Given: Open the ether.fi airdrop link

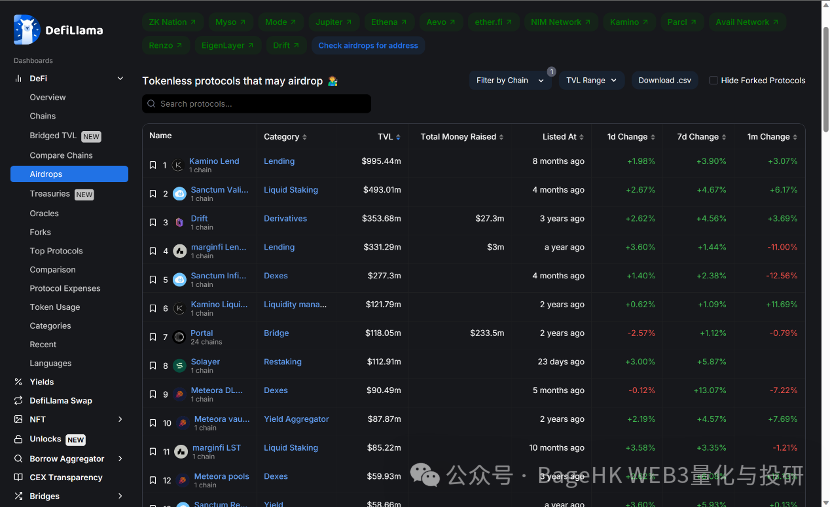Looking at the screenshot, I should [493, 22].
